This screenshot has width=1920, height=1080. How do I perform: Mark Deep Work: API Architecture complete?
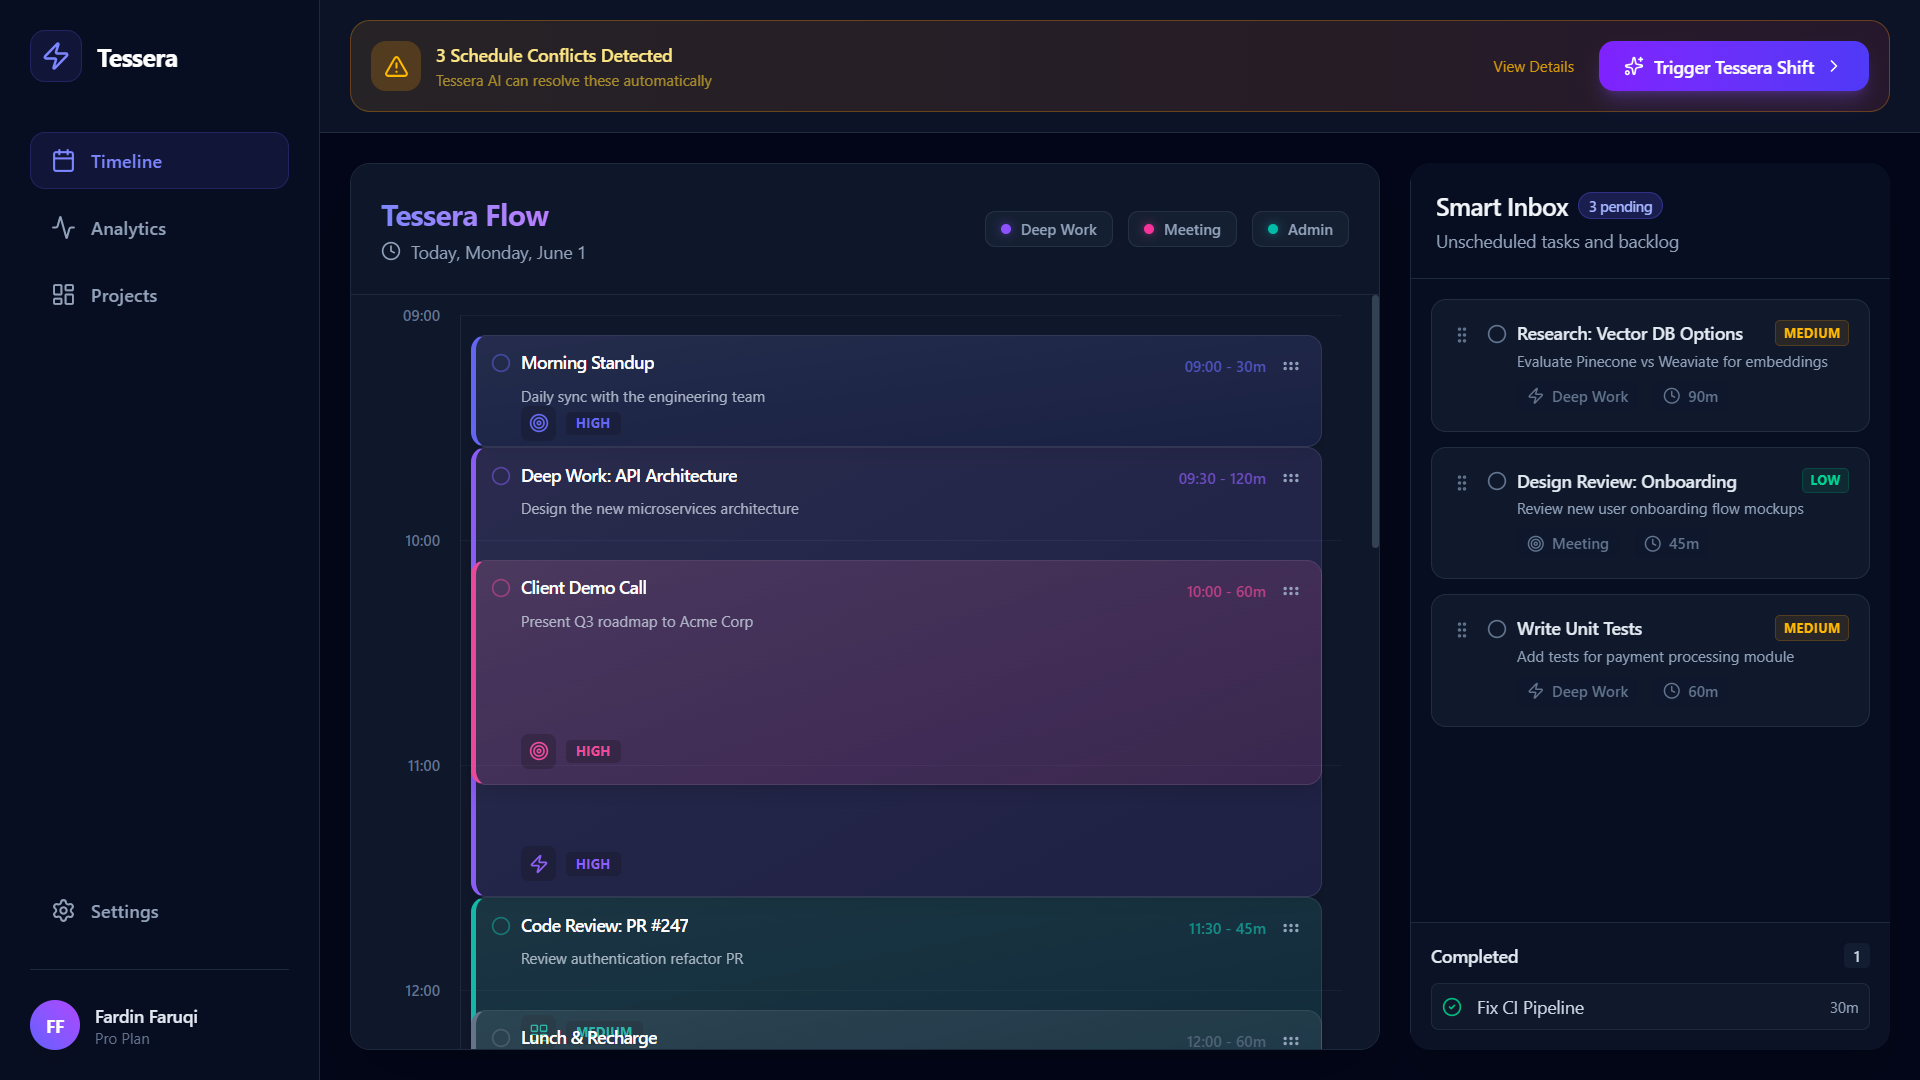click(501, 476)
